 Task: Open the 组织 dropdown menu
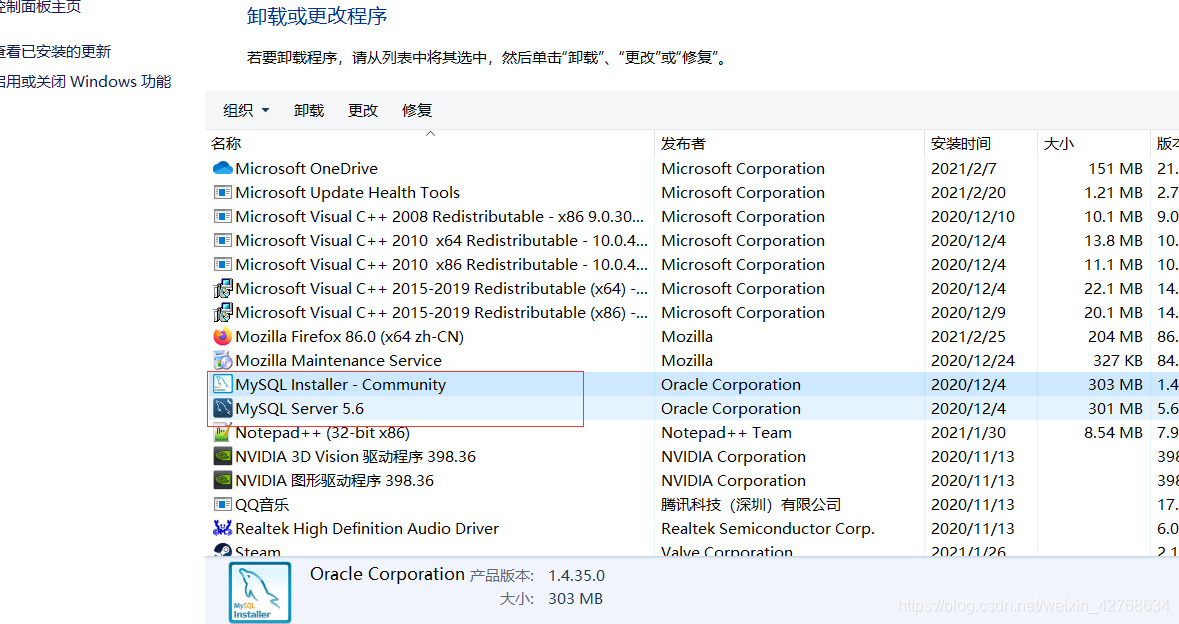[245, 111]
